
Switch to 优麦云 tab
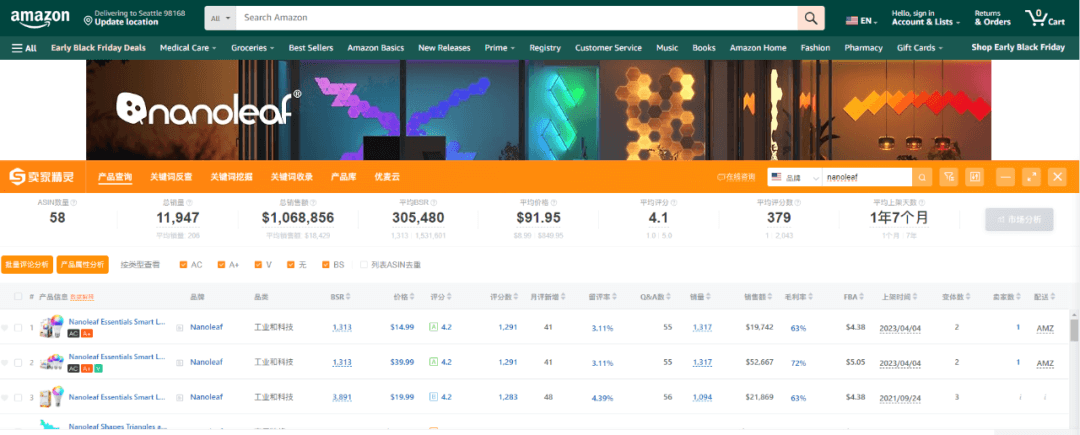click(387, 177)
